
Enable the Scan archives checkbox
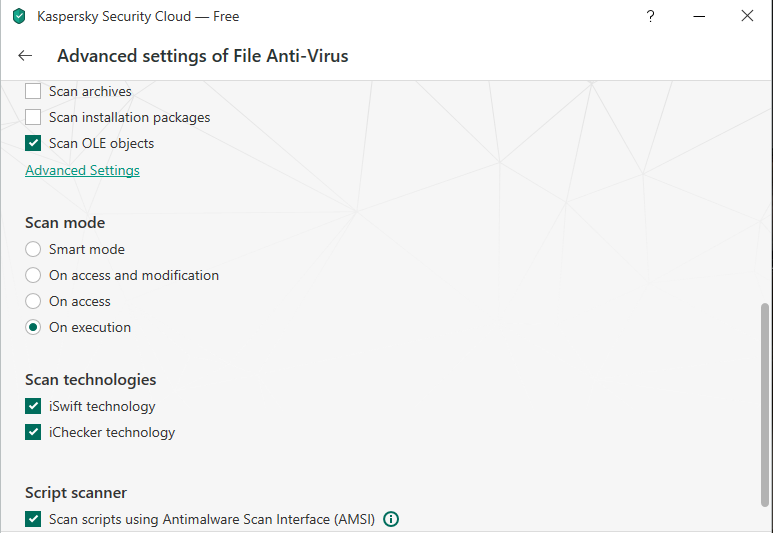coord(33,91)
